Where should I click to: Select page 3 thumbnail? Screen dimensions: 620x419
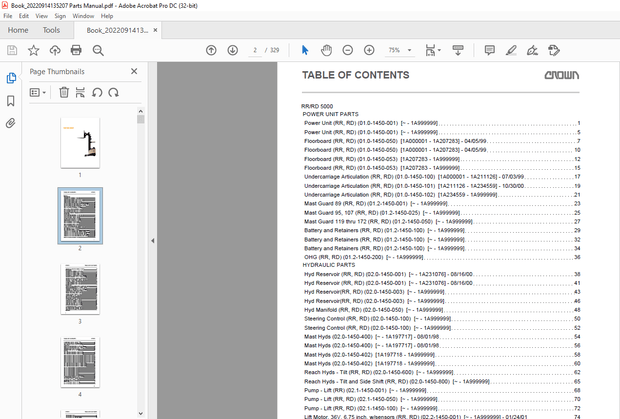coord(80,289)
